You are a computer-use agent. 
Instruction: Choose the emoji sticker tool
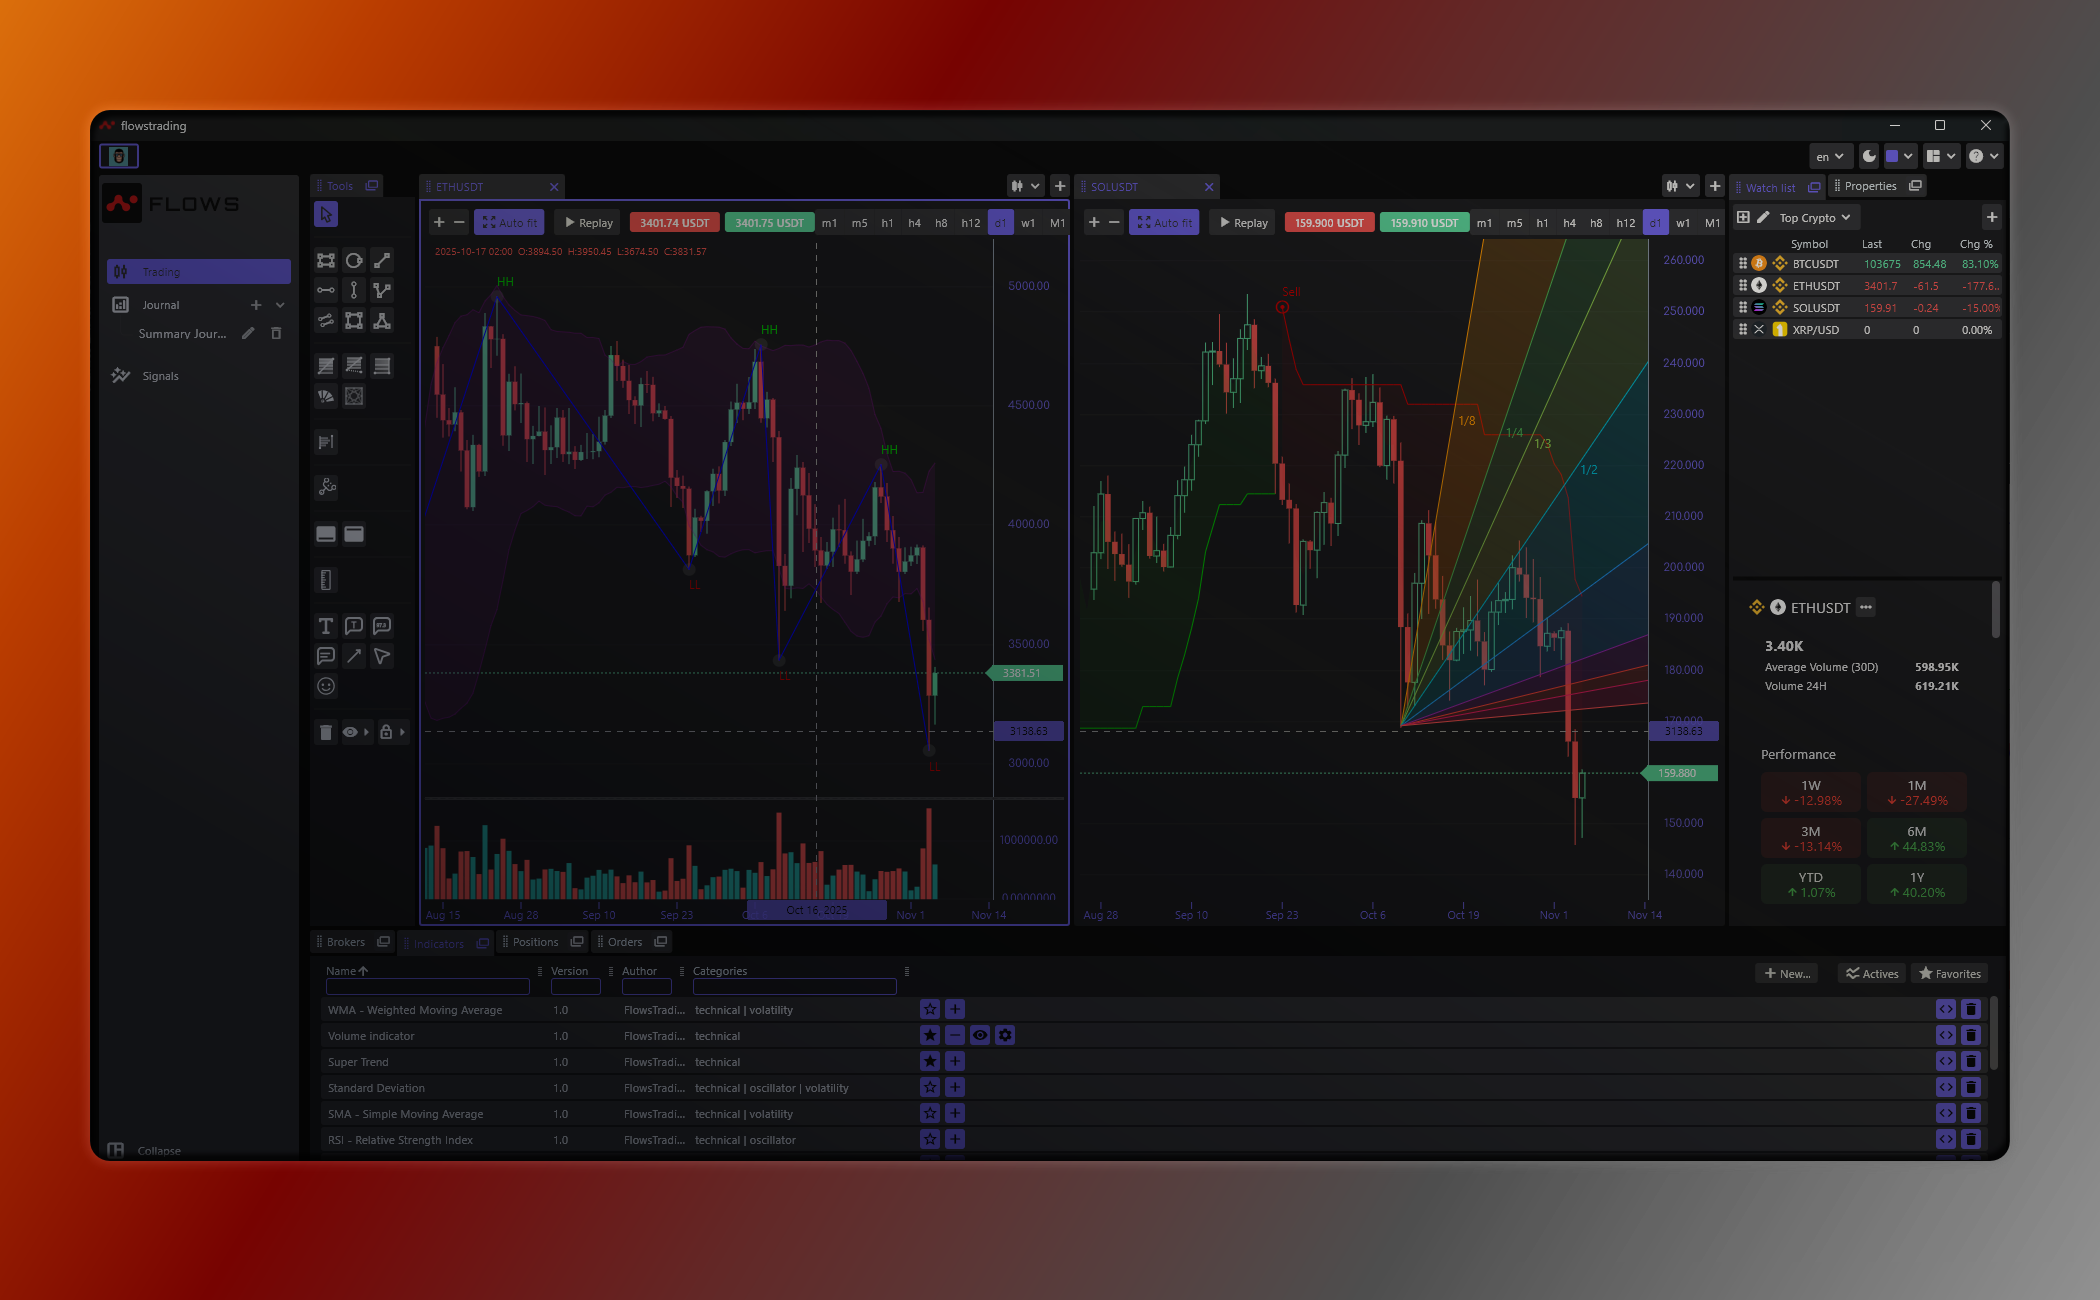pyautogui.click(x=325, y=686)
